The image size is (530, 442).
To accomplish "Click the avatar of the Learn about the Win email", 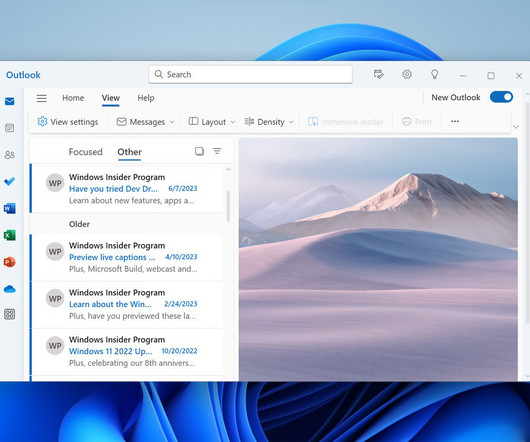I will (55, 298).
